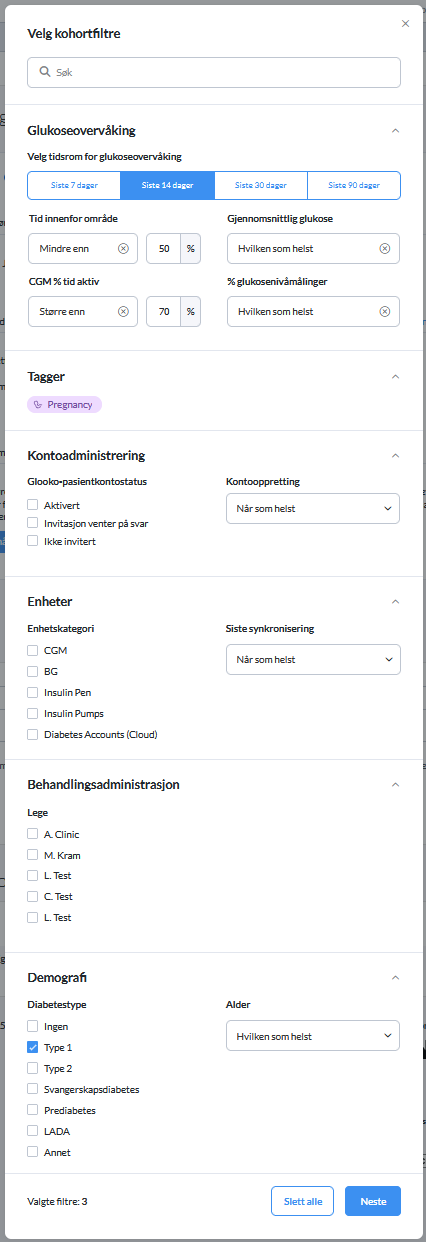The width and height of the screenshot is (426, 1242).
Task: Click the 70 percent value field
Action: pos(164,311)
